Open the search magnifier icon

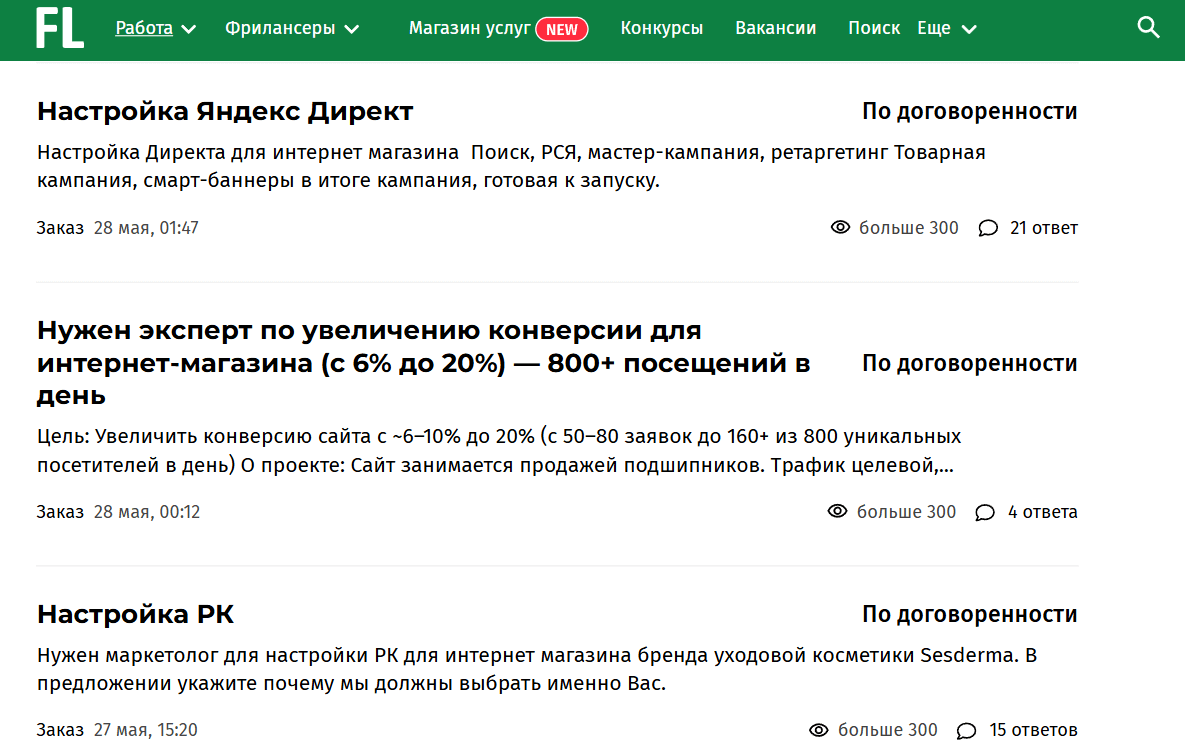[1148, 28]
